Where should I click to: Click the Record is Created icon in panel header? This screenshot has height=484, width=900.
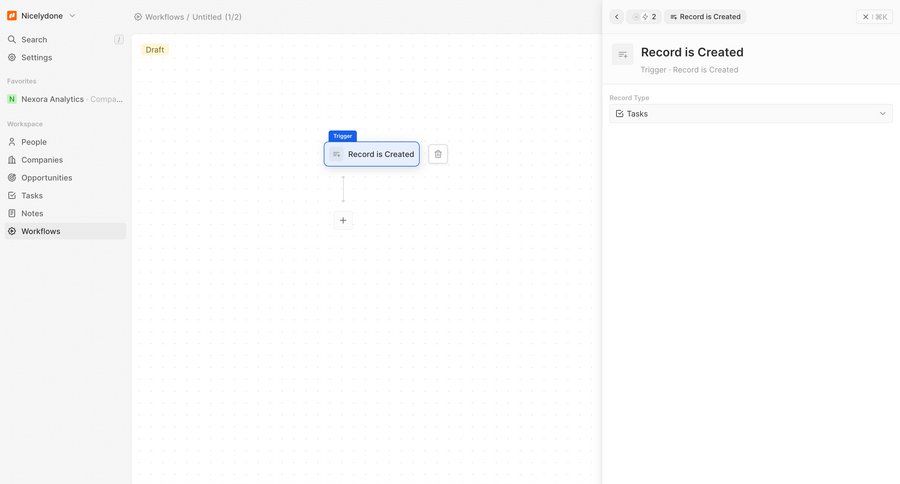click(x=623, y=54)
